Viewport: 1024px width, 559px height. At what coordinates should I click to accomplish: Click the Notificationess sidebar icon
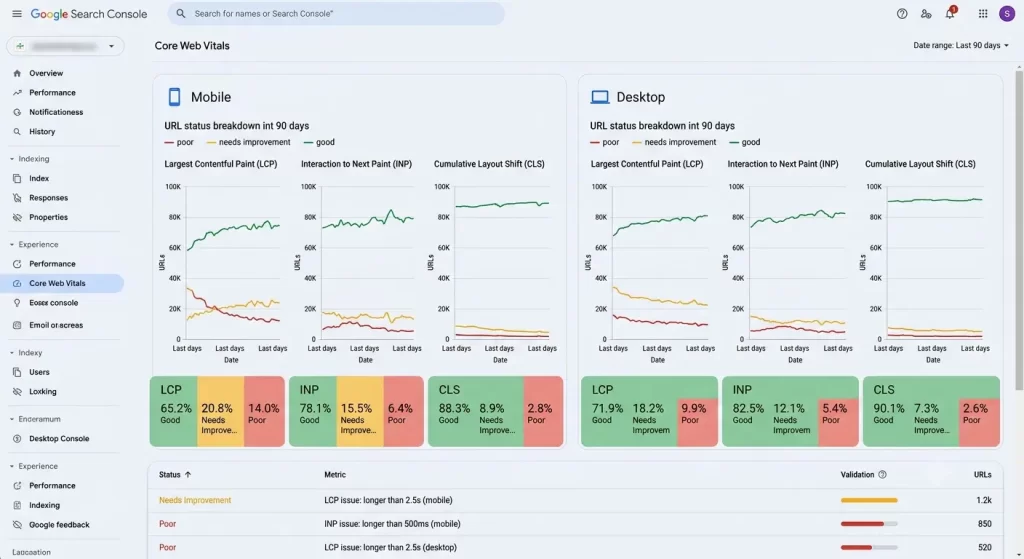(x=17, y=112)
